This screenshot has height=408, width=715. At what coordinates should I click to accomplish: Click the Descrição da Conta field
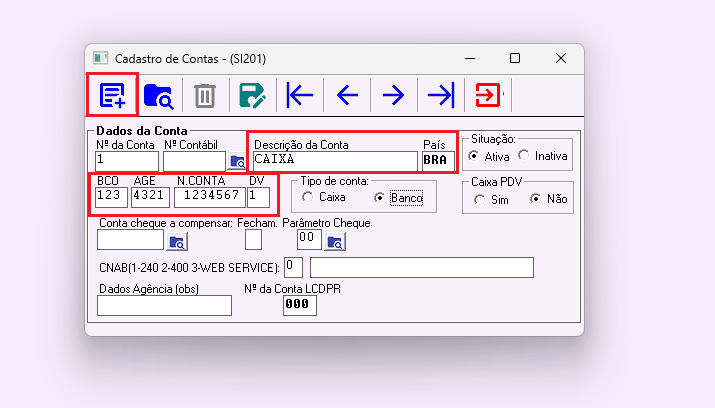335,161
